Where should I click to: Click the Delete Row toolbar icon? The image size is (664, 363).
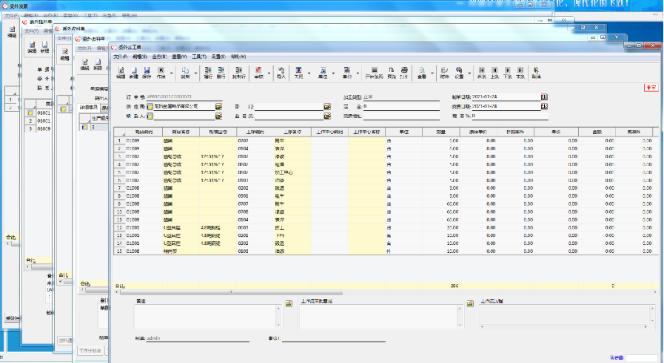coord(221,72)
